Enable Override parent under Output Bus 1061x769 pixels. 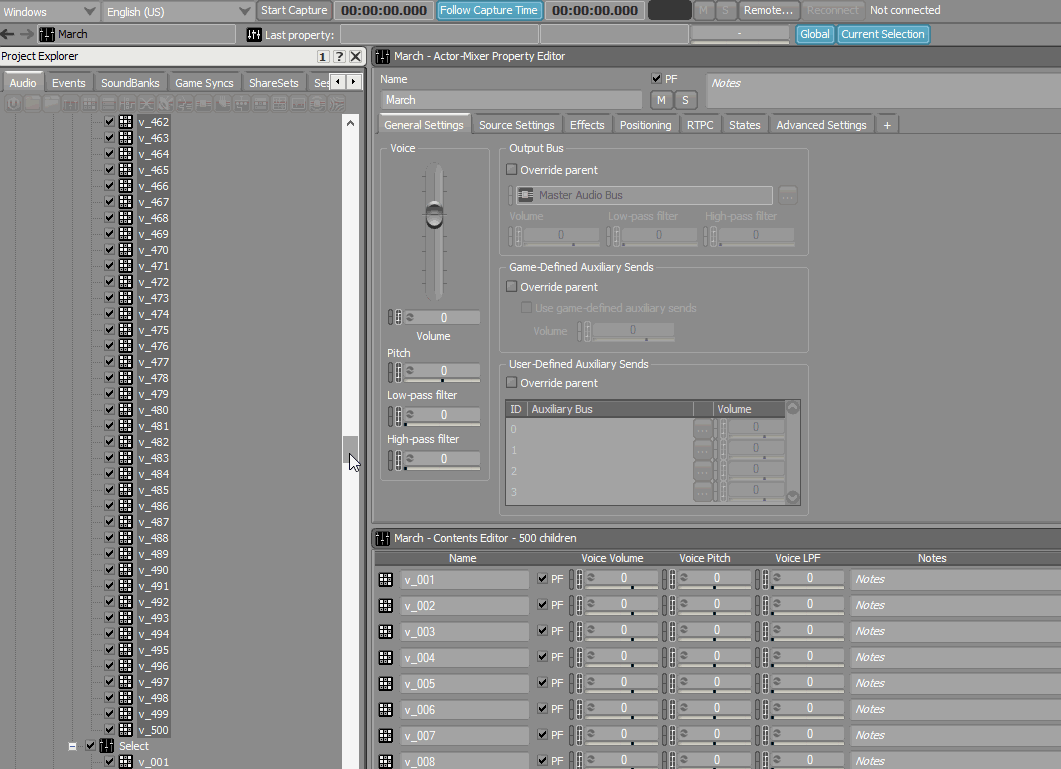512,169
